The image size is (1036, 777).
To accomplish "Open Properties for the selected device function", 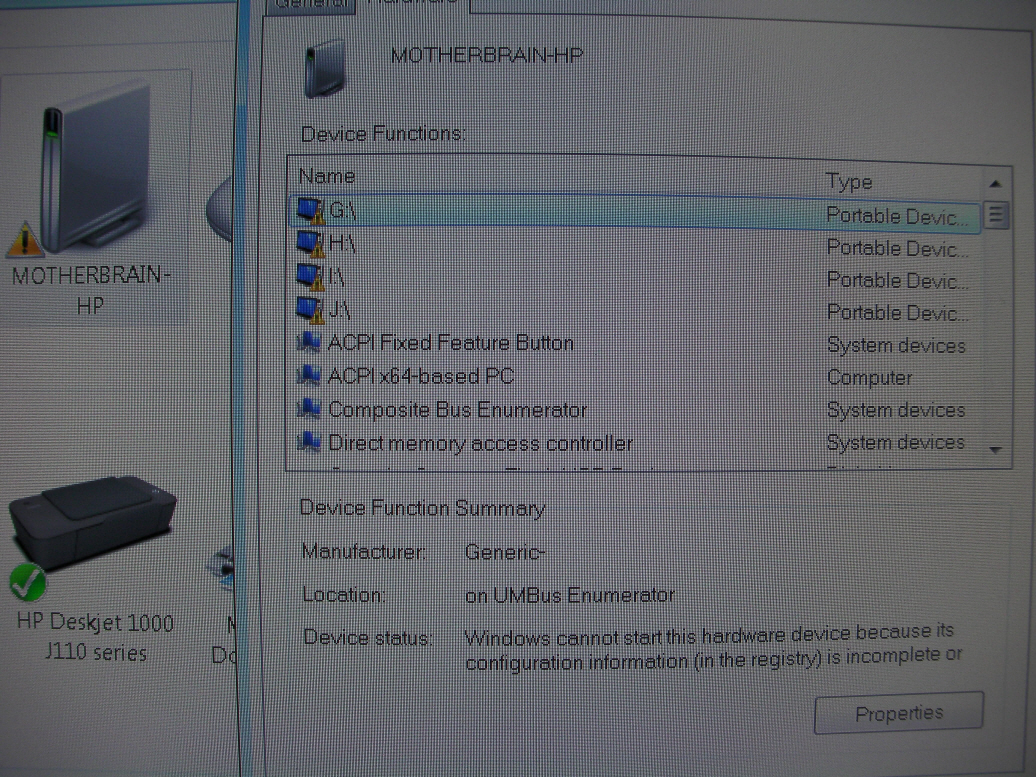I will coord(899,713).
